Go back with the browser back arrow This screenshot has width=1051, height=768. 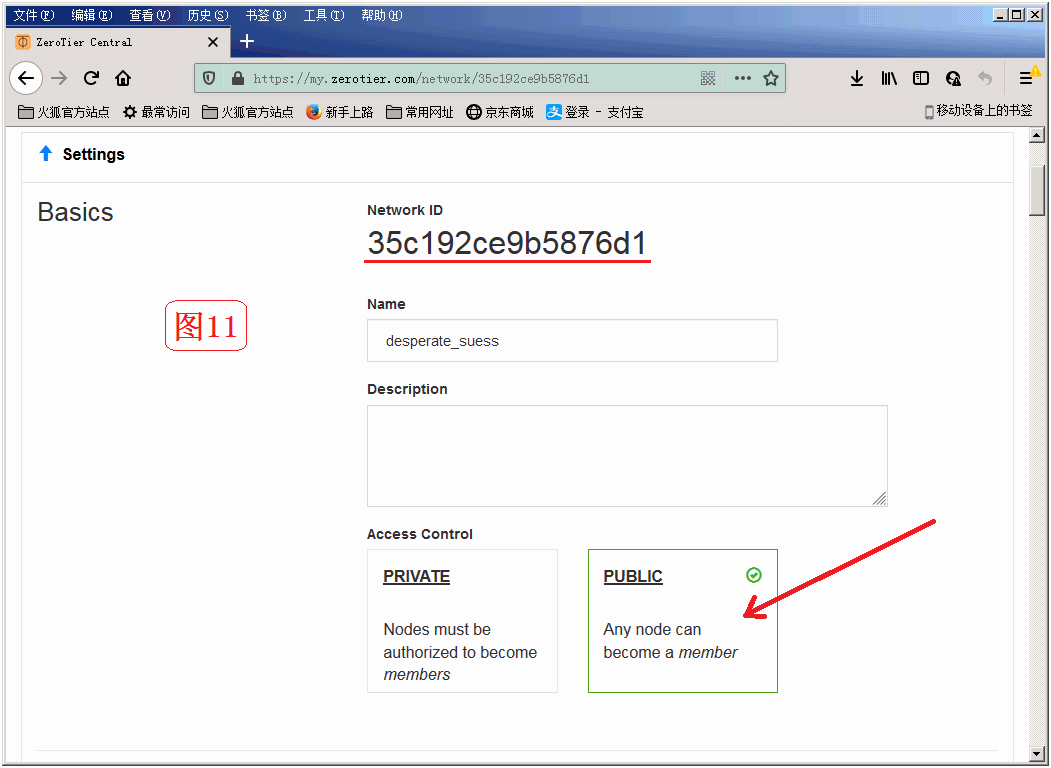click(x=26, y=78)
